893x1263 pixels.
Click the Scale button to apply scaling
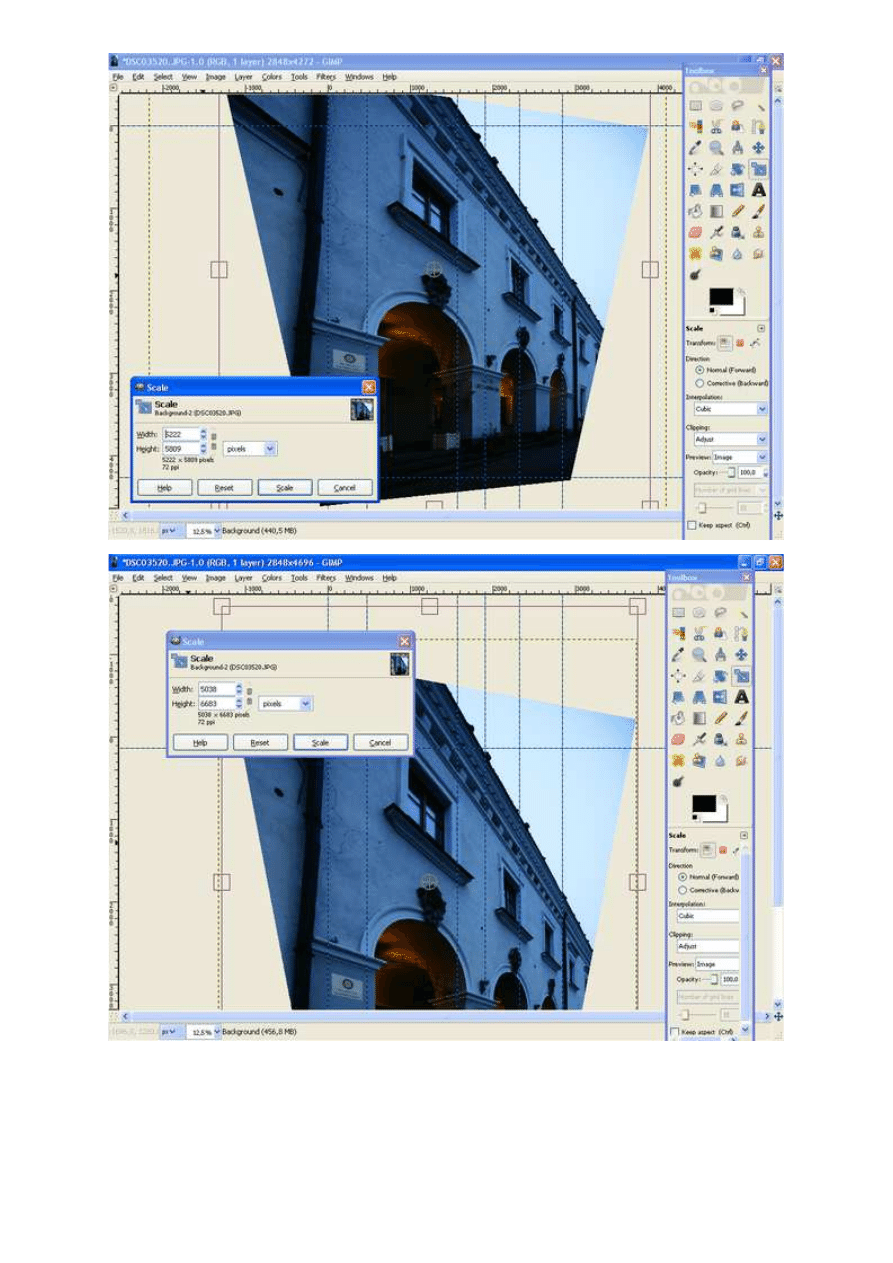[285, 487]
